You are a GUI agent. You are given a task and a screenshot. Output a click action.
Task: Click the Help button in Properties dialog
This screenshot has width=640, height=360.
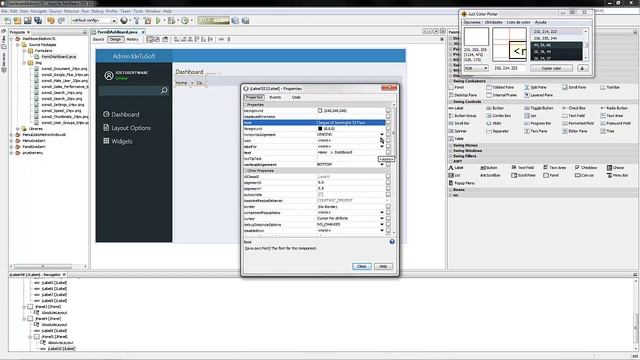pyautogui.click(x=383, y=266)
